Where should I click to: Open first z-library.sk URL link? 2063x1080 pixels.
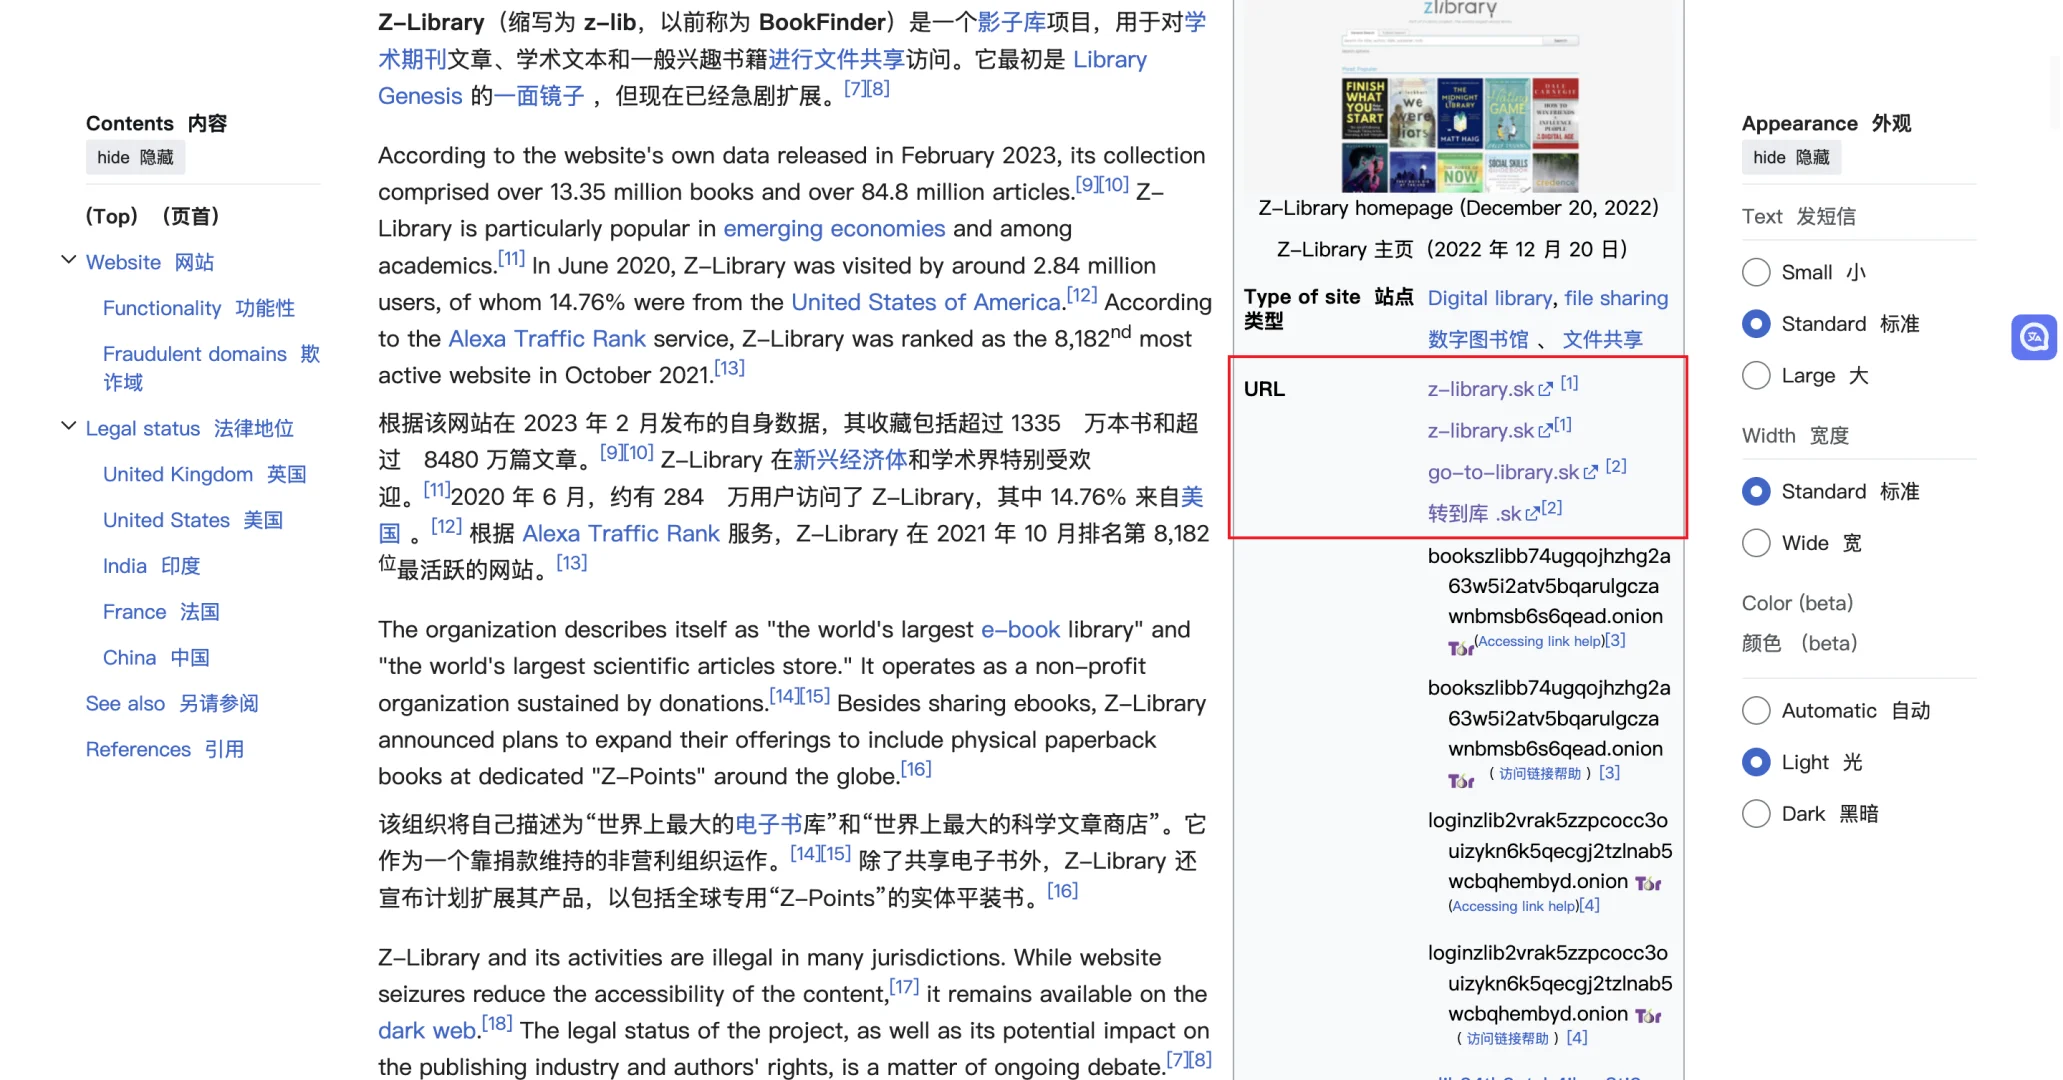[1481, 389]
